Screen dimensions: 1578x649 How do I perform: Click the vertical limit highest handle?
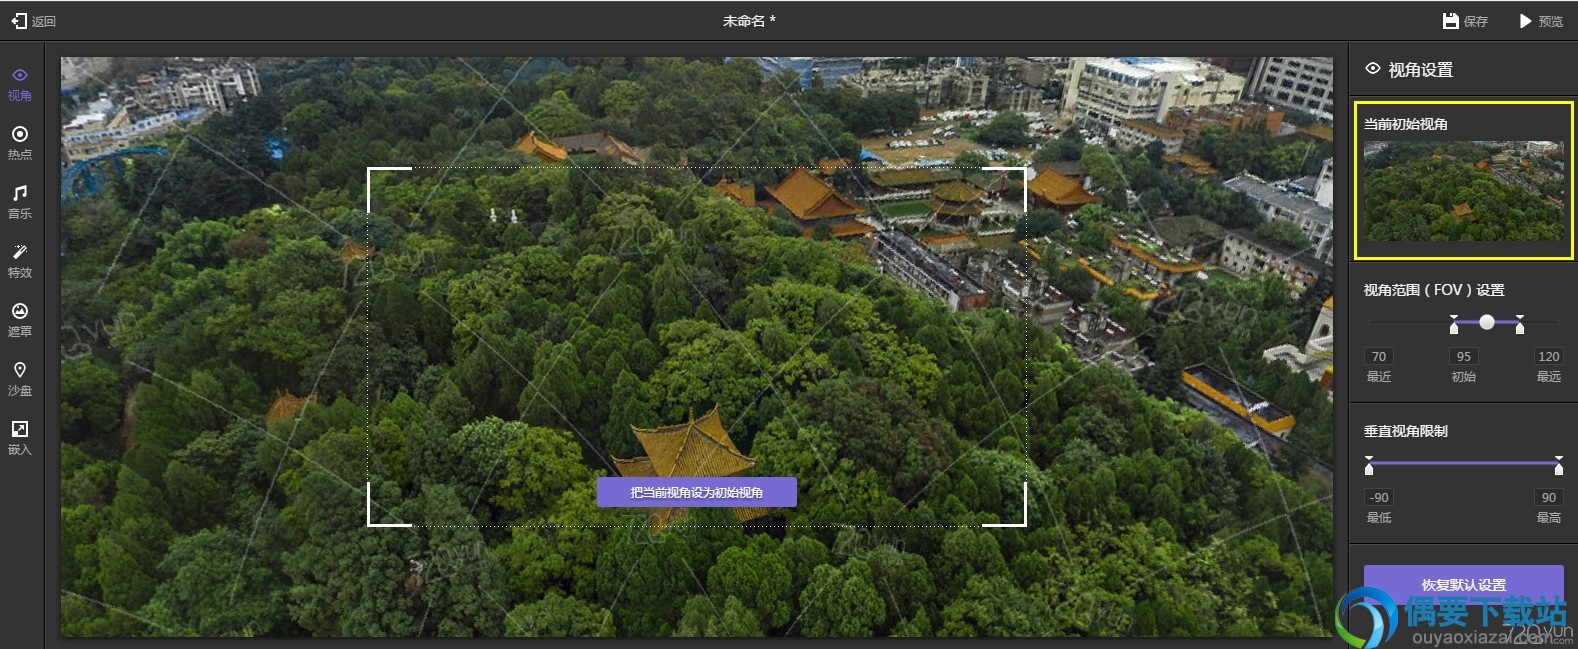tap(1559, 465)
